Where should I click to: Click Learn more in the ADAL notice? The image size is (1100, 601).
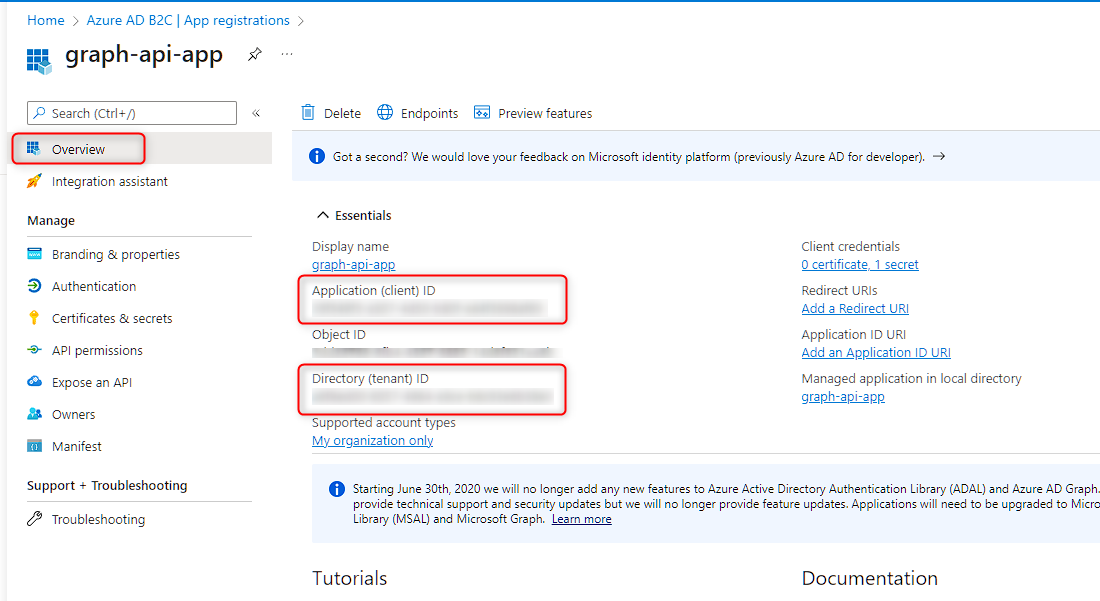[582, 519]
